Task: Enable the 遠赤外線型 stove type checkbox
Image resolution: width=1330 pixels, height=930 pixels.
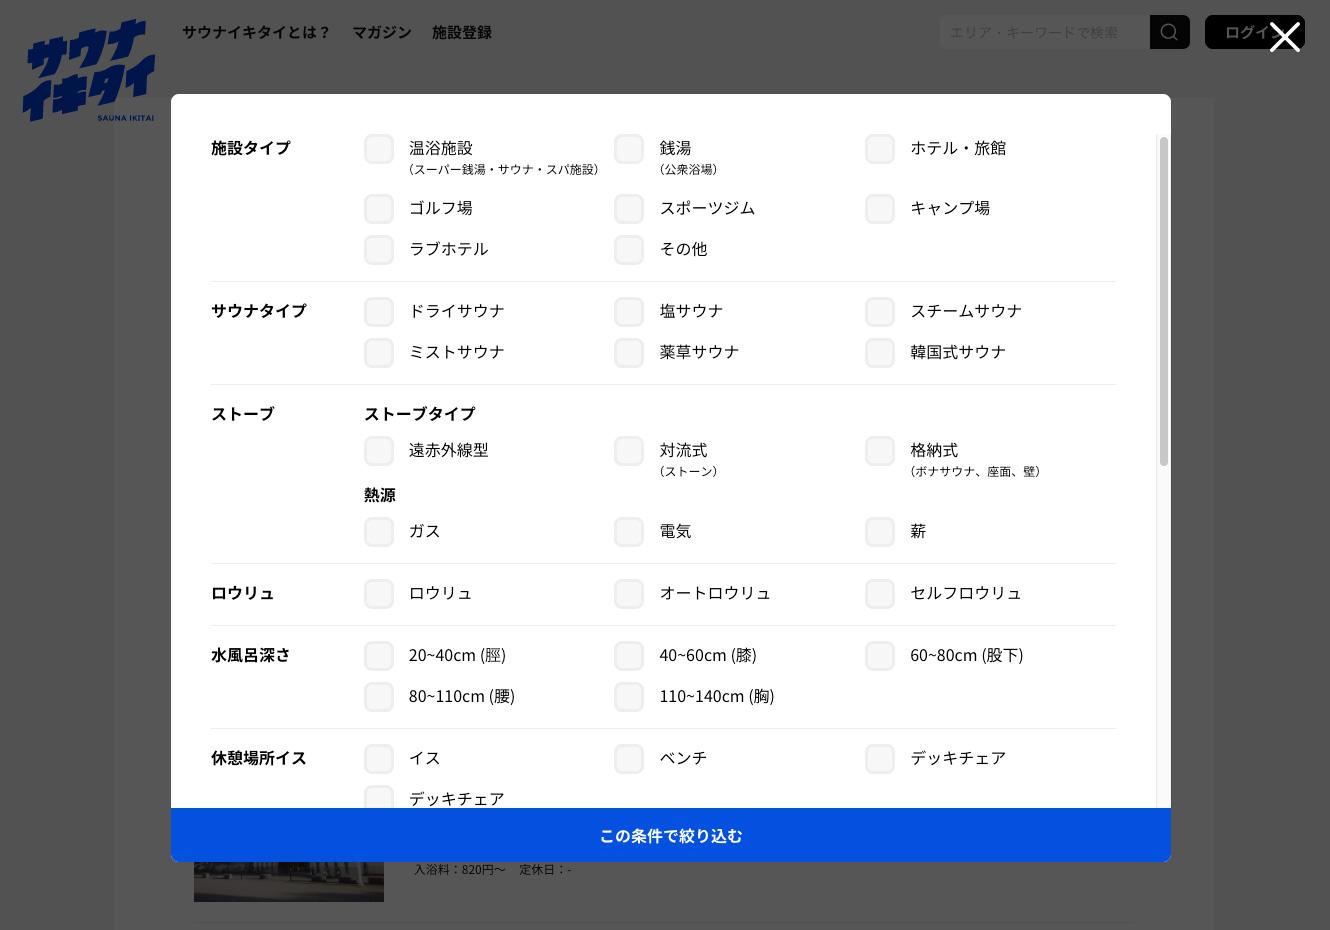Action: (x=379, y=451)
